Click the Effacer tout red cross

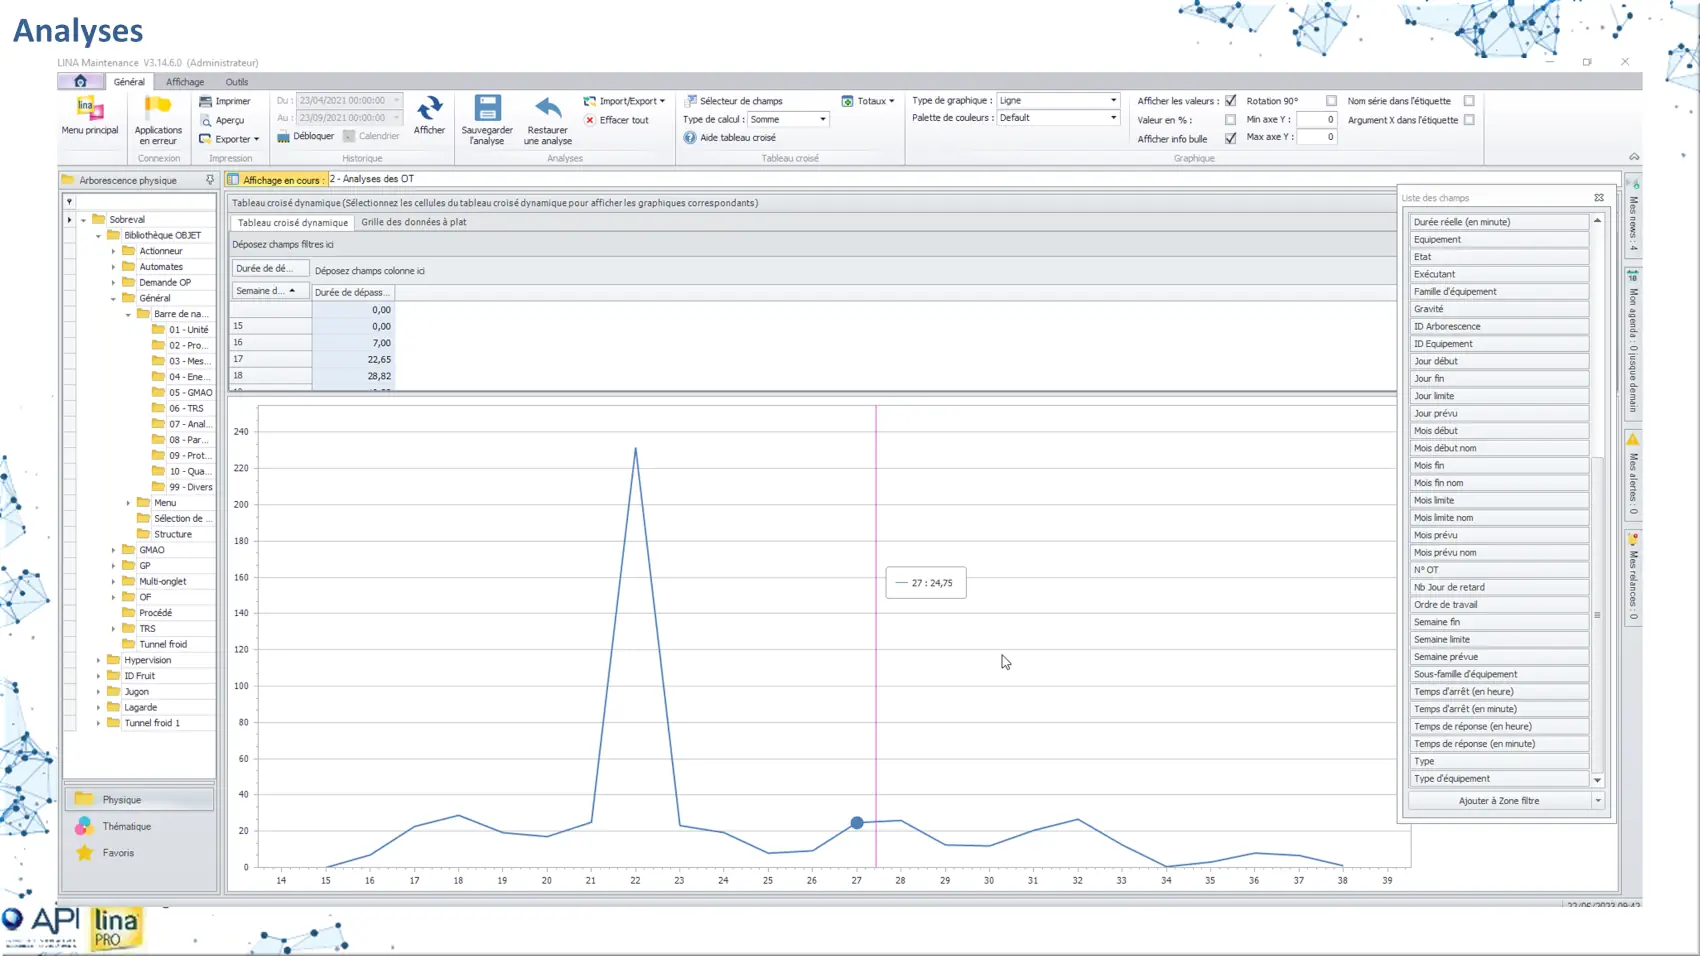pos(590,120)
